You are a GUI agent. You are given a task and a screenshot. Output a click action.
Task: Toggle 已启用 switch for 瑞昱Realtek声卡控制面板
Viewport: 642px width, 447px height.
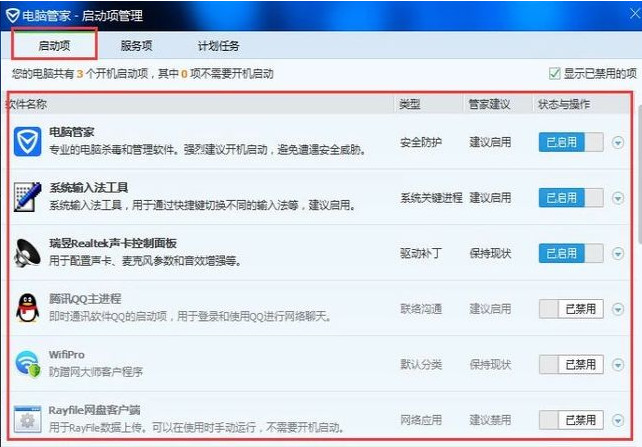pos(571,253)
